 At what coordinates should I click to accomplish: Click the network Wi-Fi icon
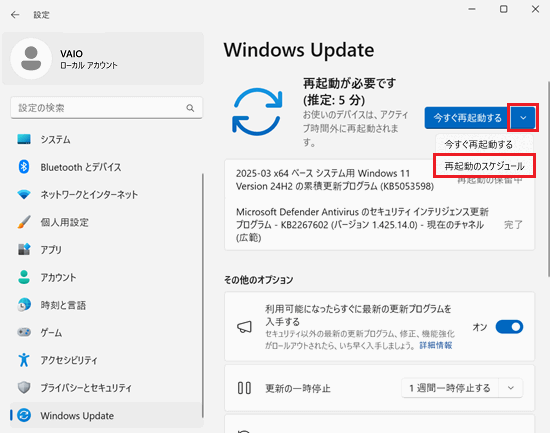click(x=24, y=194)
